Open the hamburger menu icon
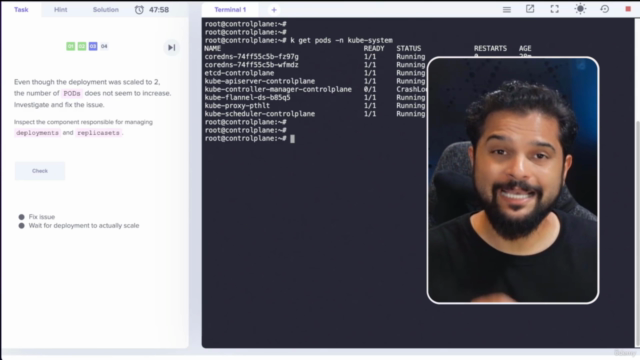This screenshot has height=360, width=640. pyautogui.click(x=507, y=9)
